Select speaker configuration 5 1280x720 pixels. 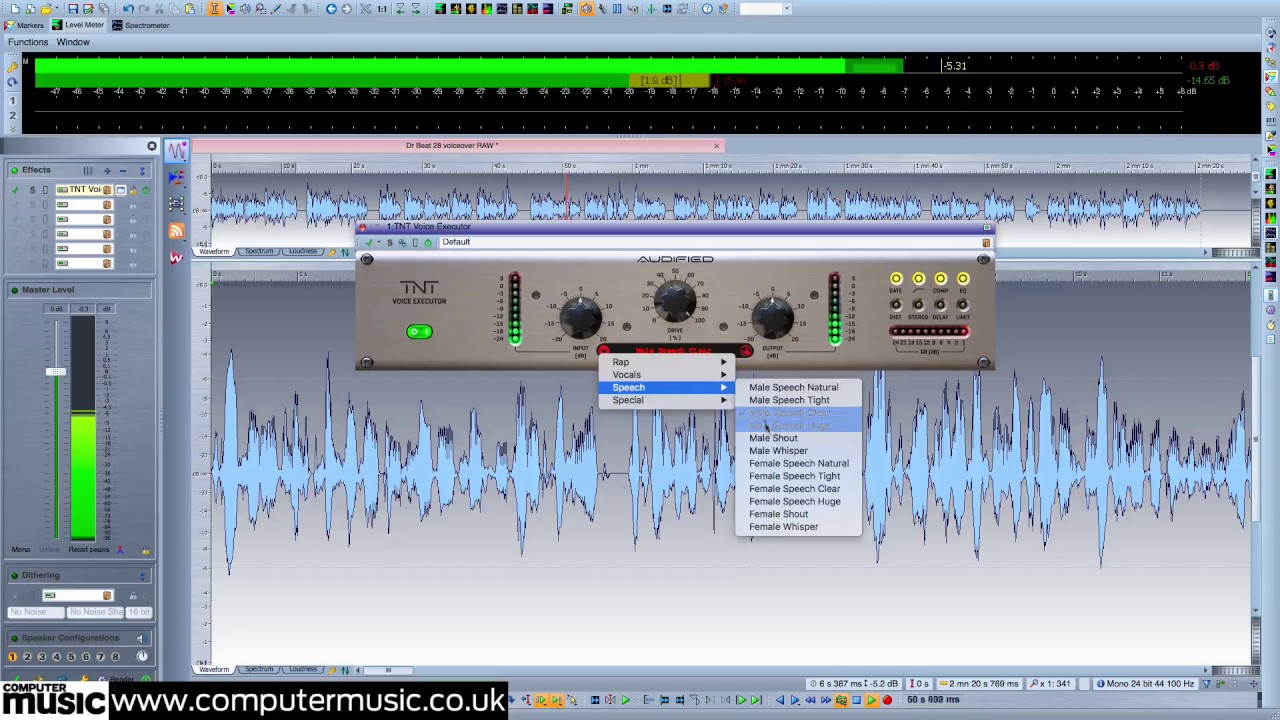(x=71, y=657)
